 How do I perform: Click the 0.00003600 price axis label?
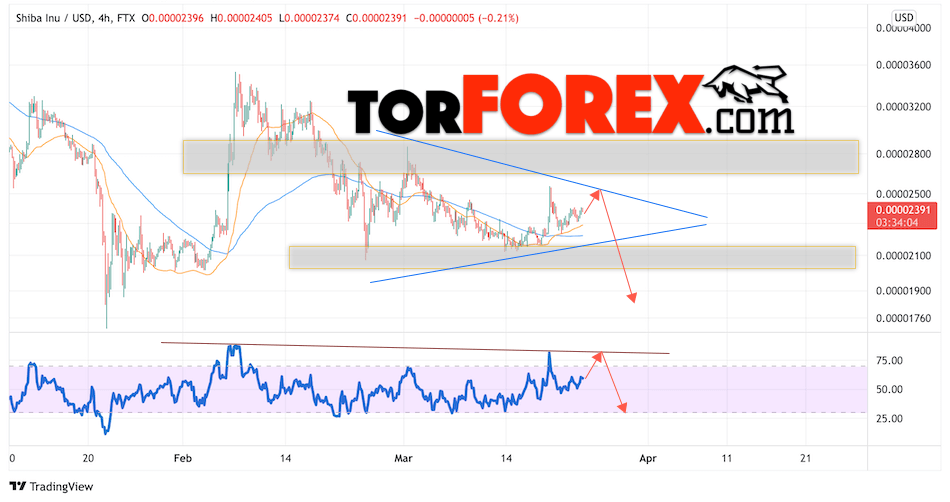(903, 65)
